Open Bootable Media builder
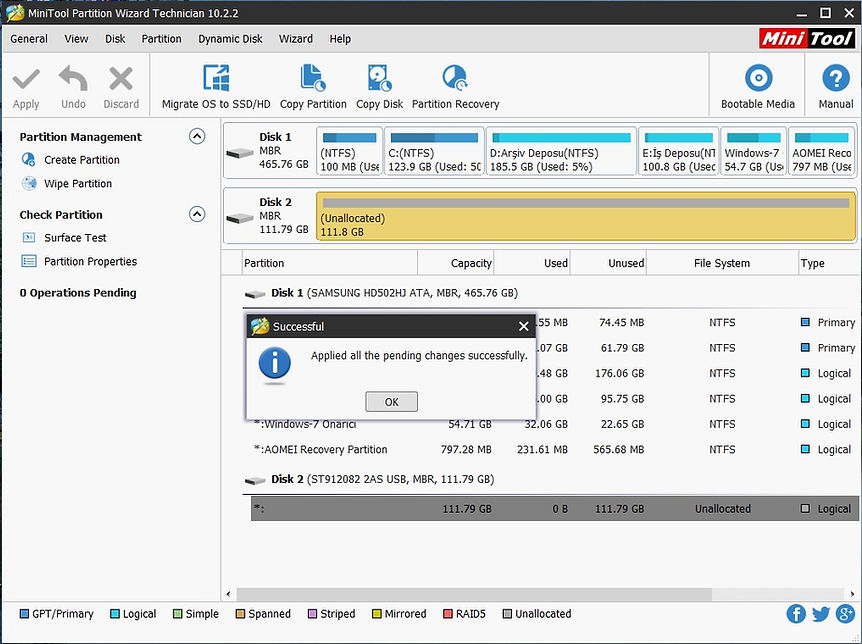Screen dimensions: 862x644 coord(758,87)
